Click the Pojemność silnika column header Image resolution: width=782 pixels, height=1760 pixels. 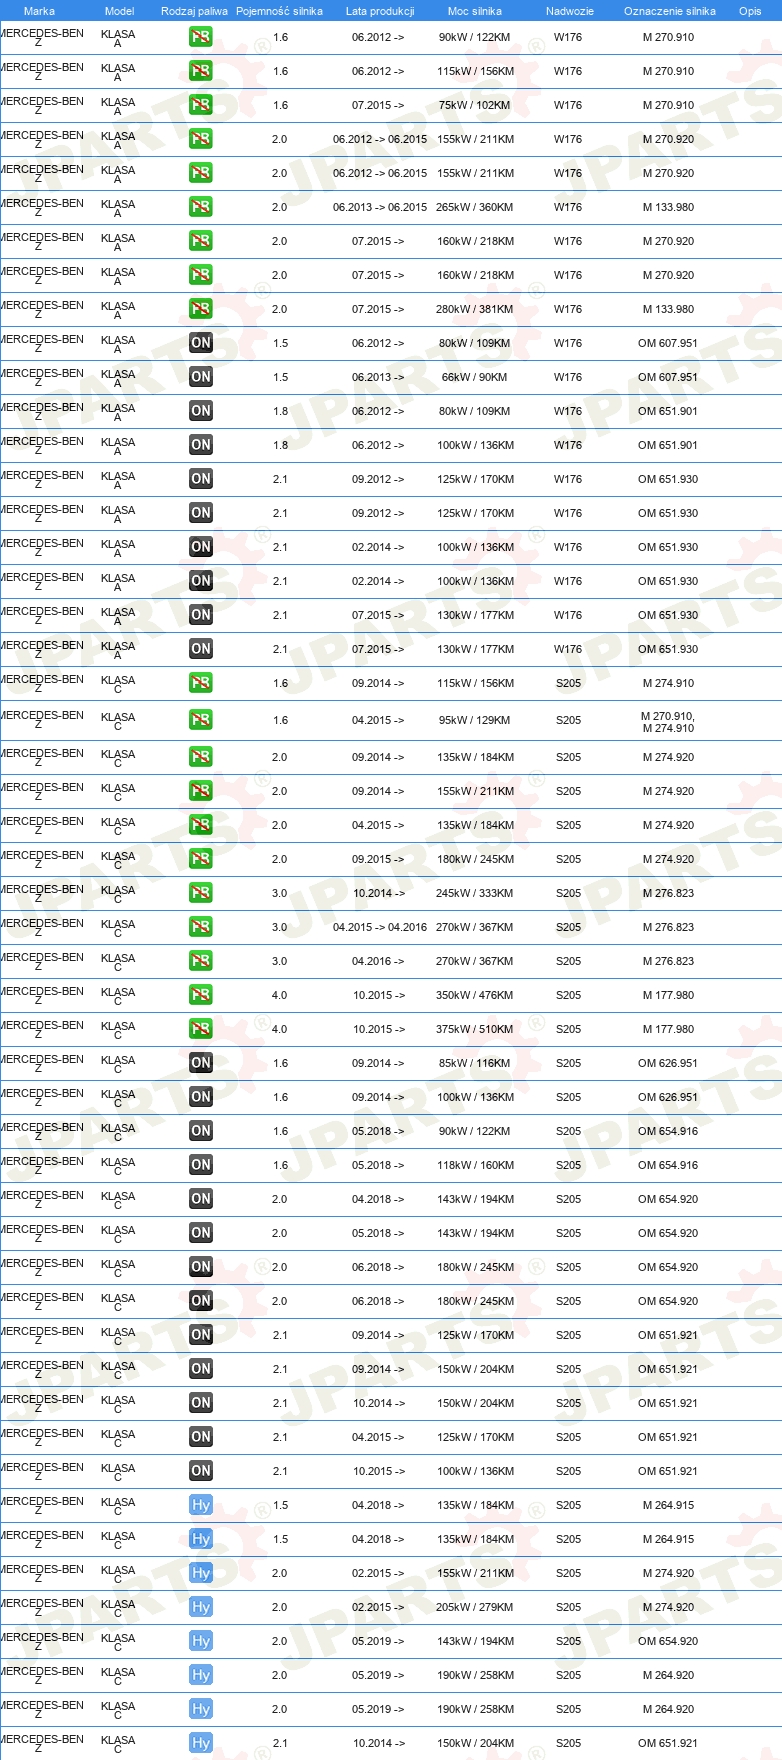click(279, 11)
